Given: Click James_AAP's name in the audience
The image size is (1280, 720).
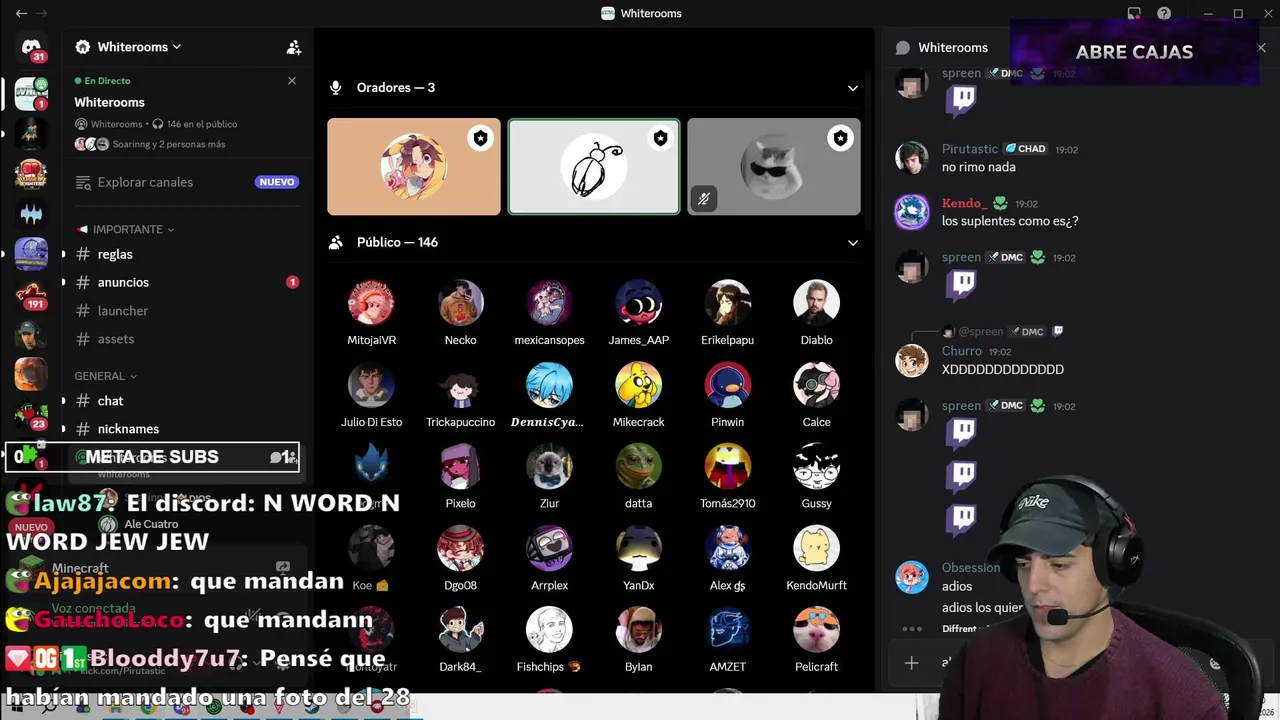Looking at the screenshot, I should point(638,340).
